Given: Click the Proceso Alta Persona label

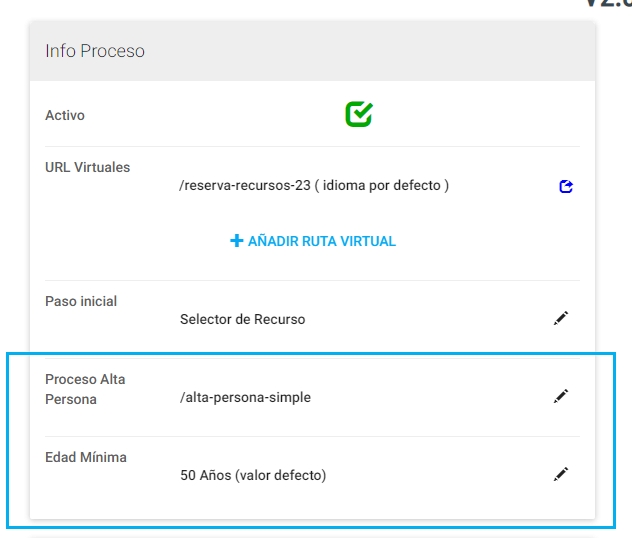Looking at the screenshot, I should [x=85, y=389].
